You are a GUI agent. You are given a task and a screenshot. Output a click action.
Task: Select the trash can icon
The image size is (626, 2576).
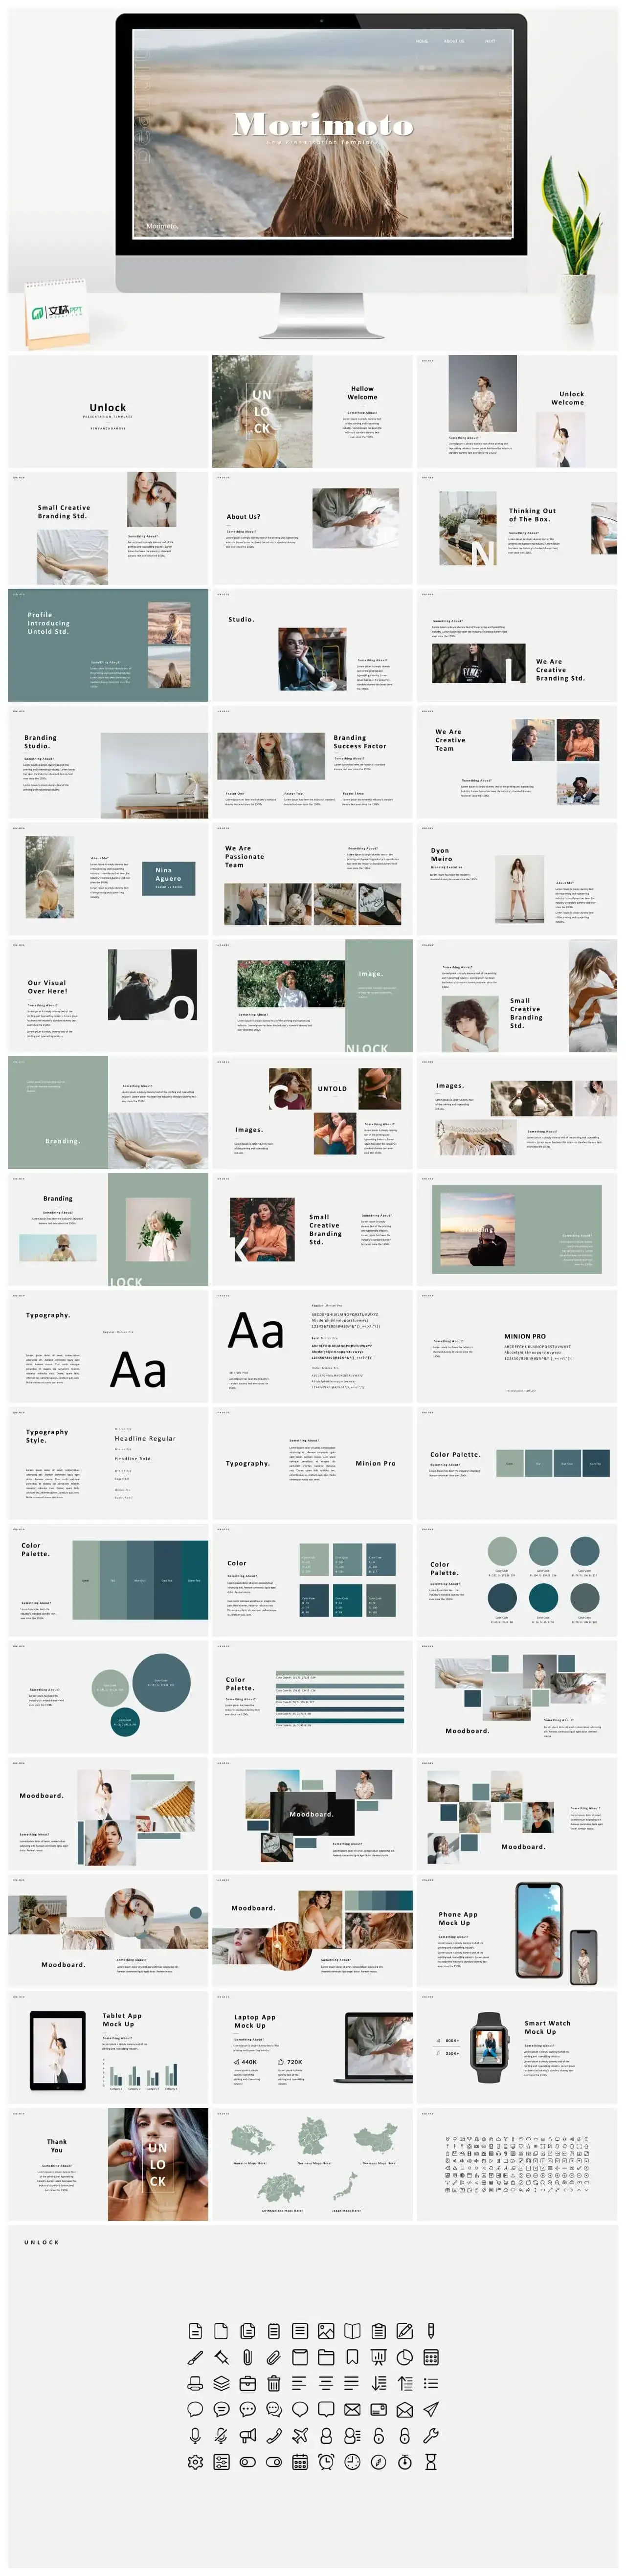[273, 2383]
